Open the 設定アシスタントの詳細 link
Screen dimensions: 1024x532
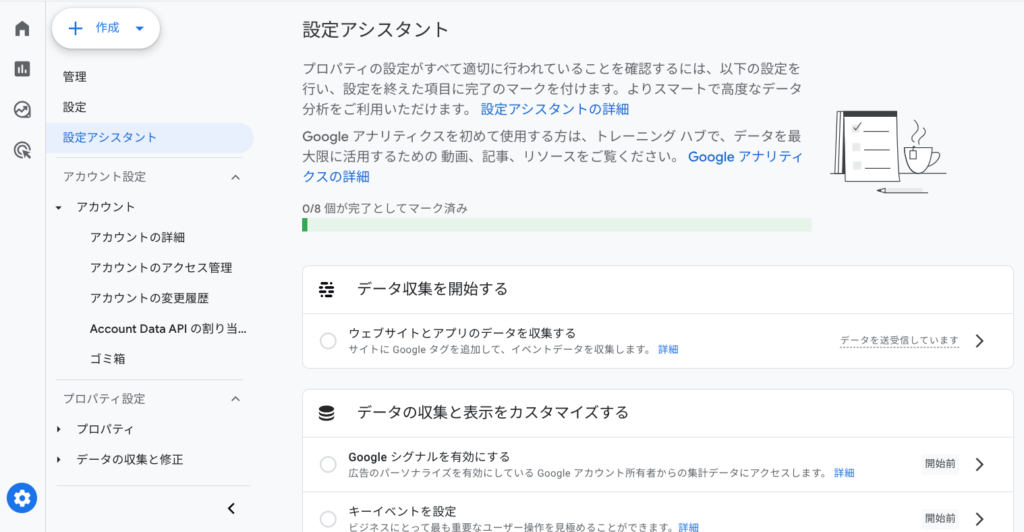(x=555, y=109)
